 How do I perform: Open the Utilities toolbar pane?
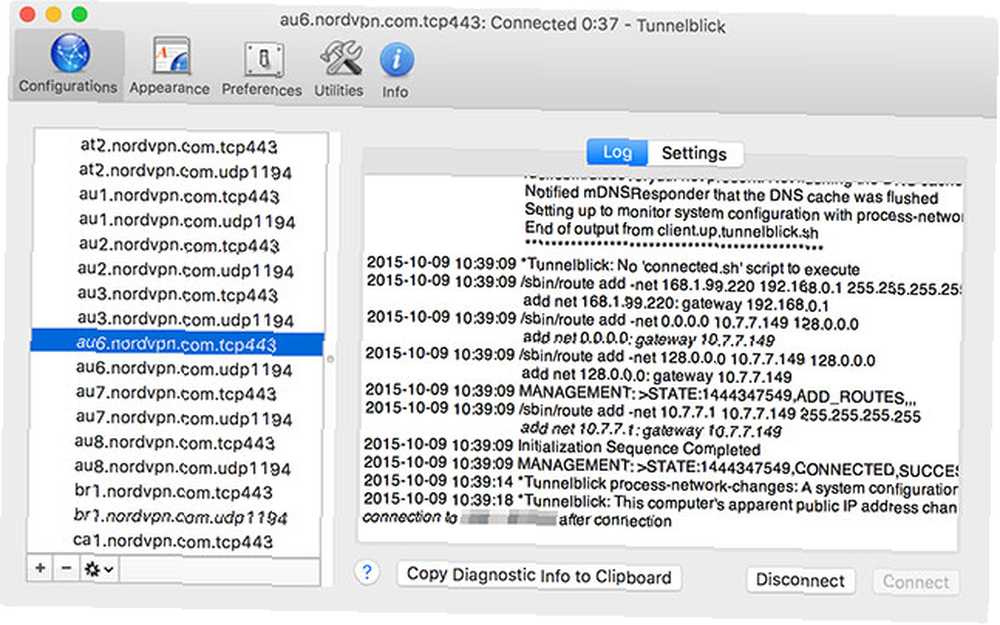[339, 69]
